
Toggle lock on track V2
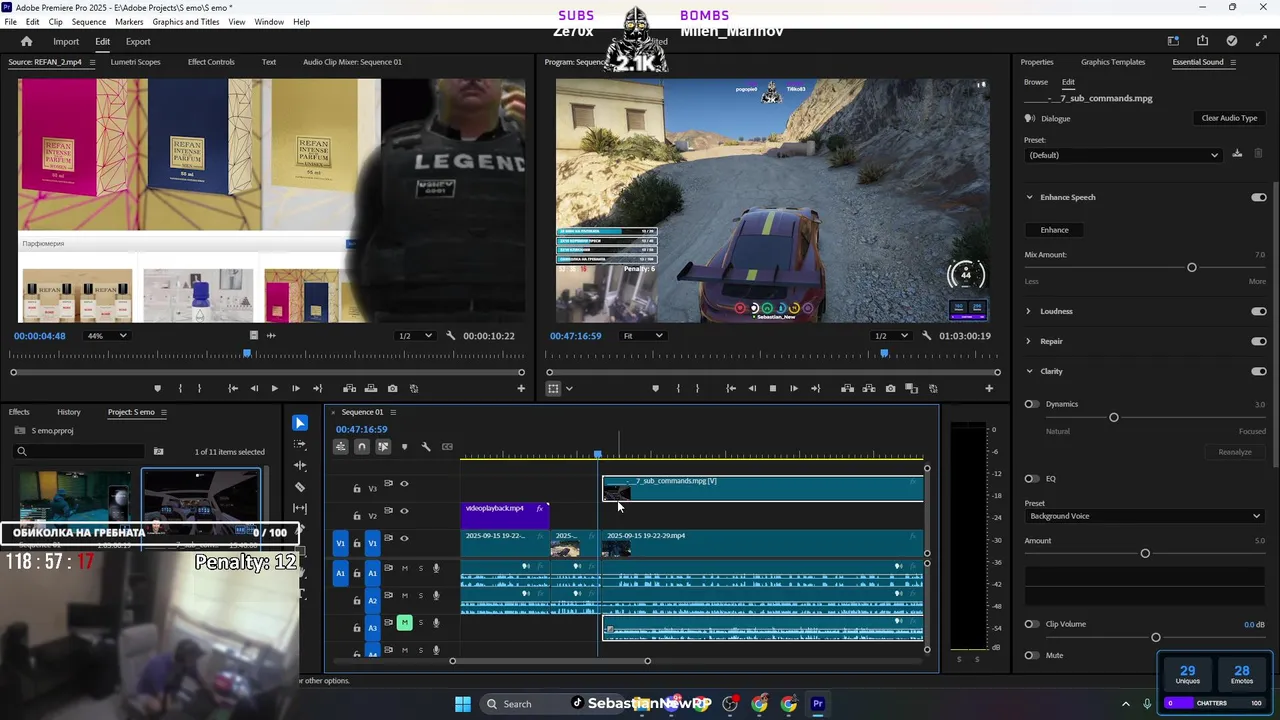(357, 516)
